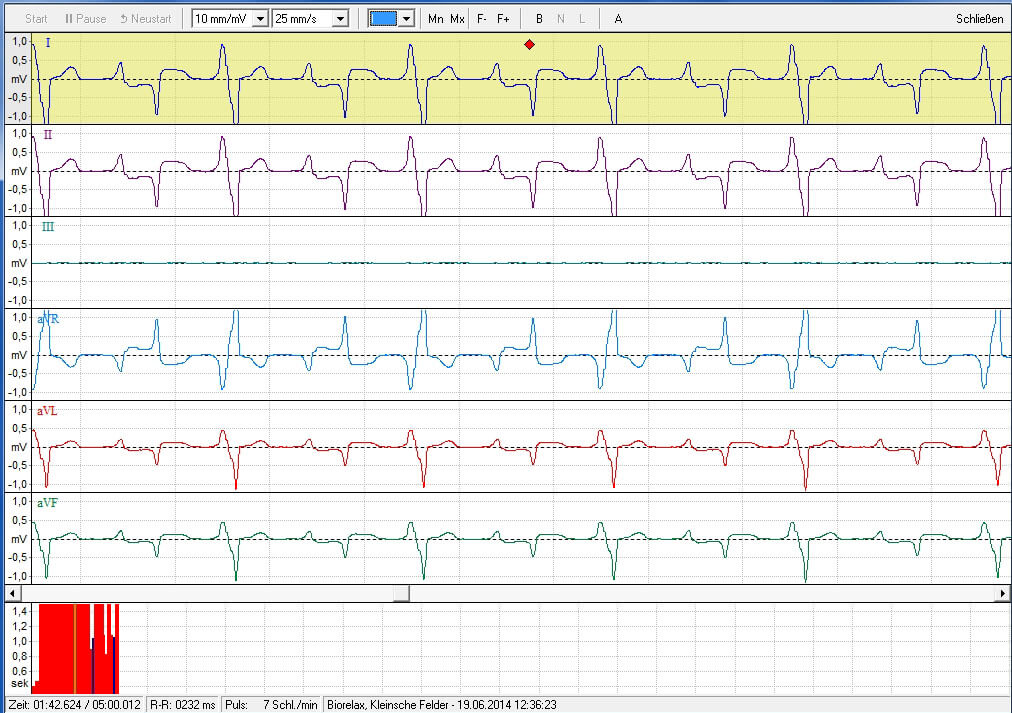Open the 25 mm/s speed dropdown

click(x=340, y=19)
